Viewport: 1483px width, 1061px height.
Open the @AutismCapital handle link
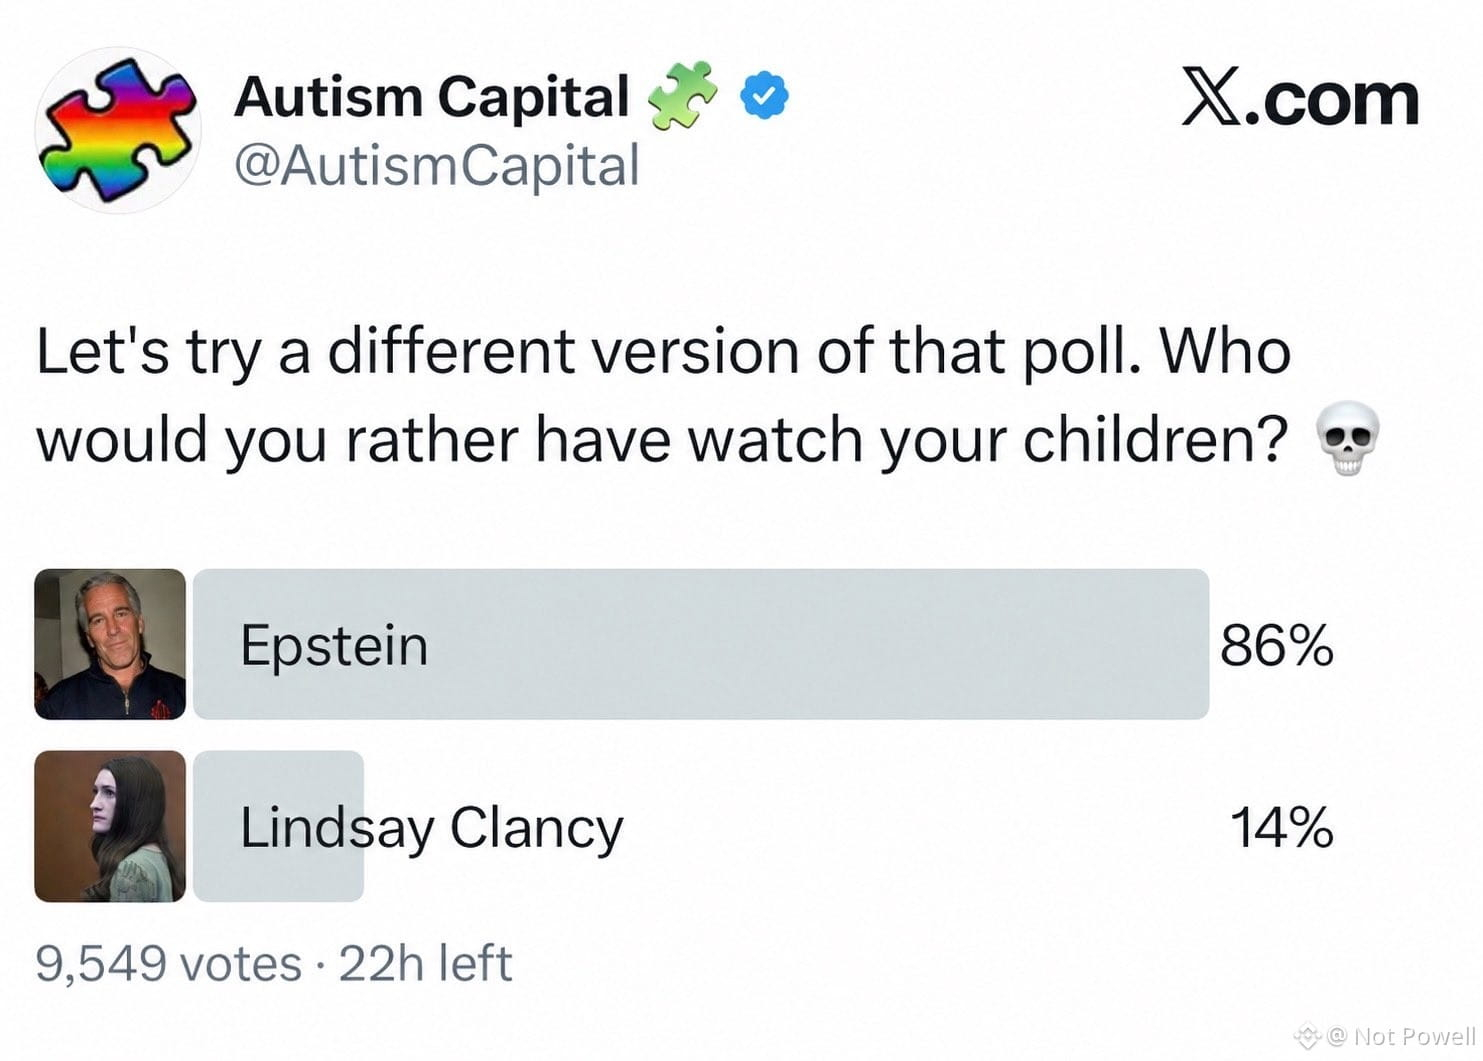[437, 165]
